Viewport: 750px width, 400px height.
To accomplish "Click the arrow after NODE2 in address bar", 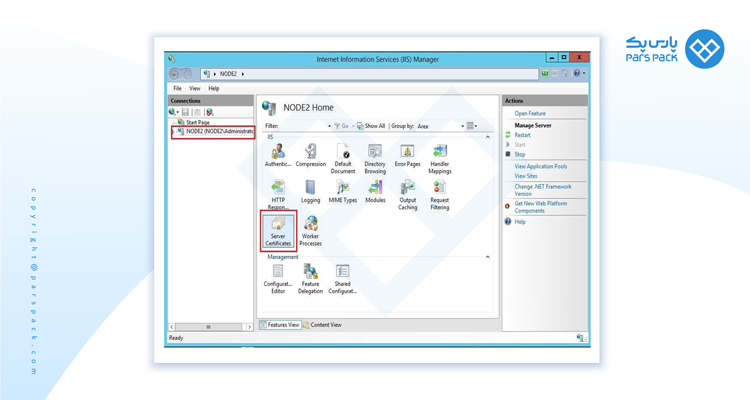I will point(243,74).
